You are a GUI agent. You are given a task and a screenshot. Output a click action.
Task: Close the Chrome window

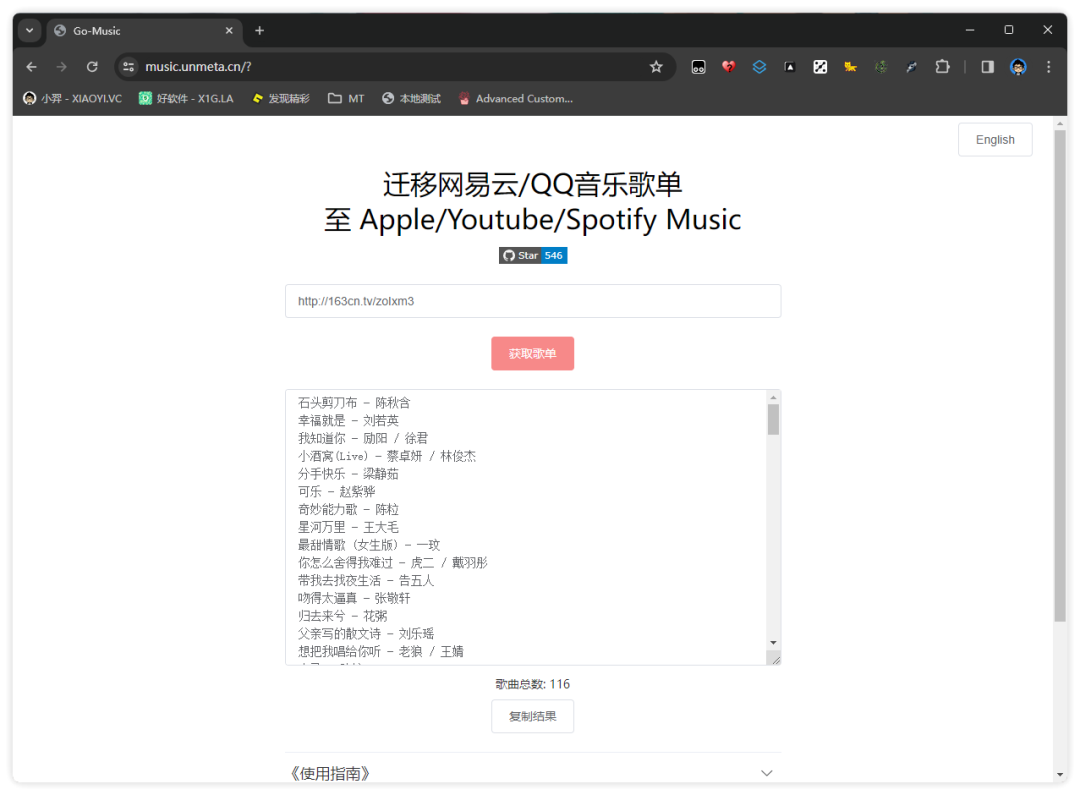coord(1048,30)
